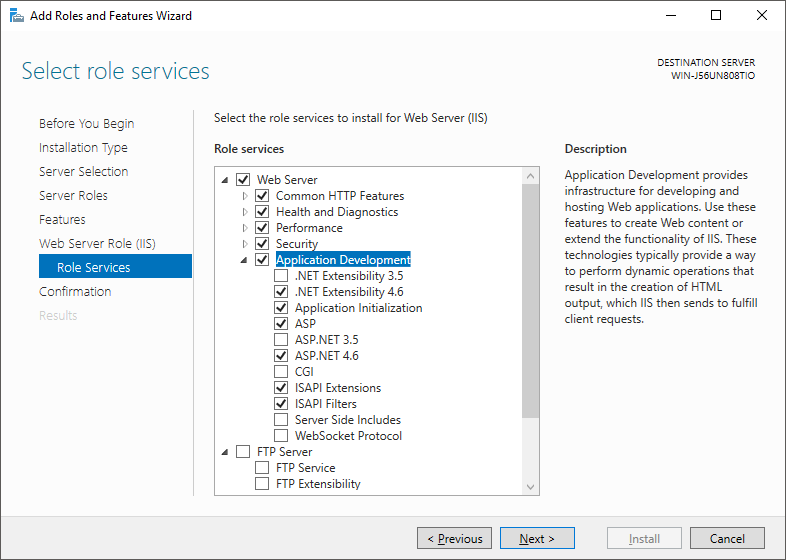The width and height of the screenshot is (786, 560).
Task: Select the ISAPI Extensions tree item
Action: 337,388
